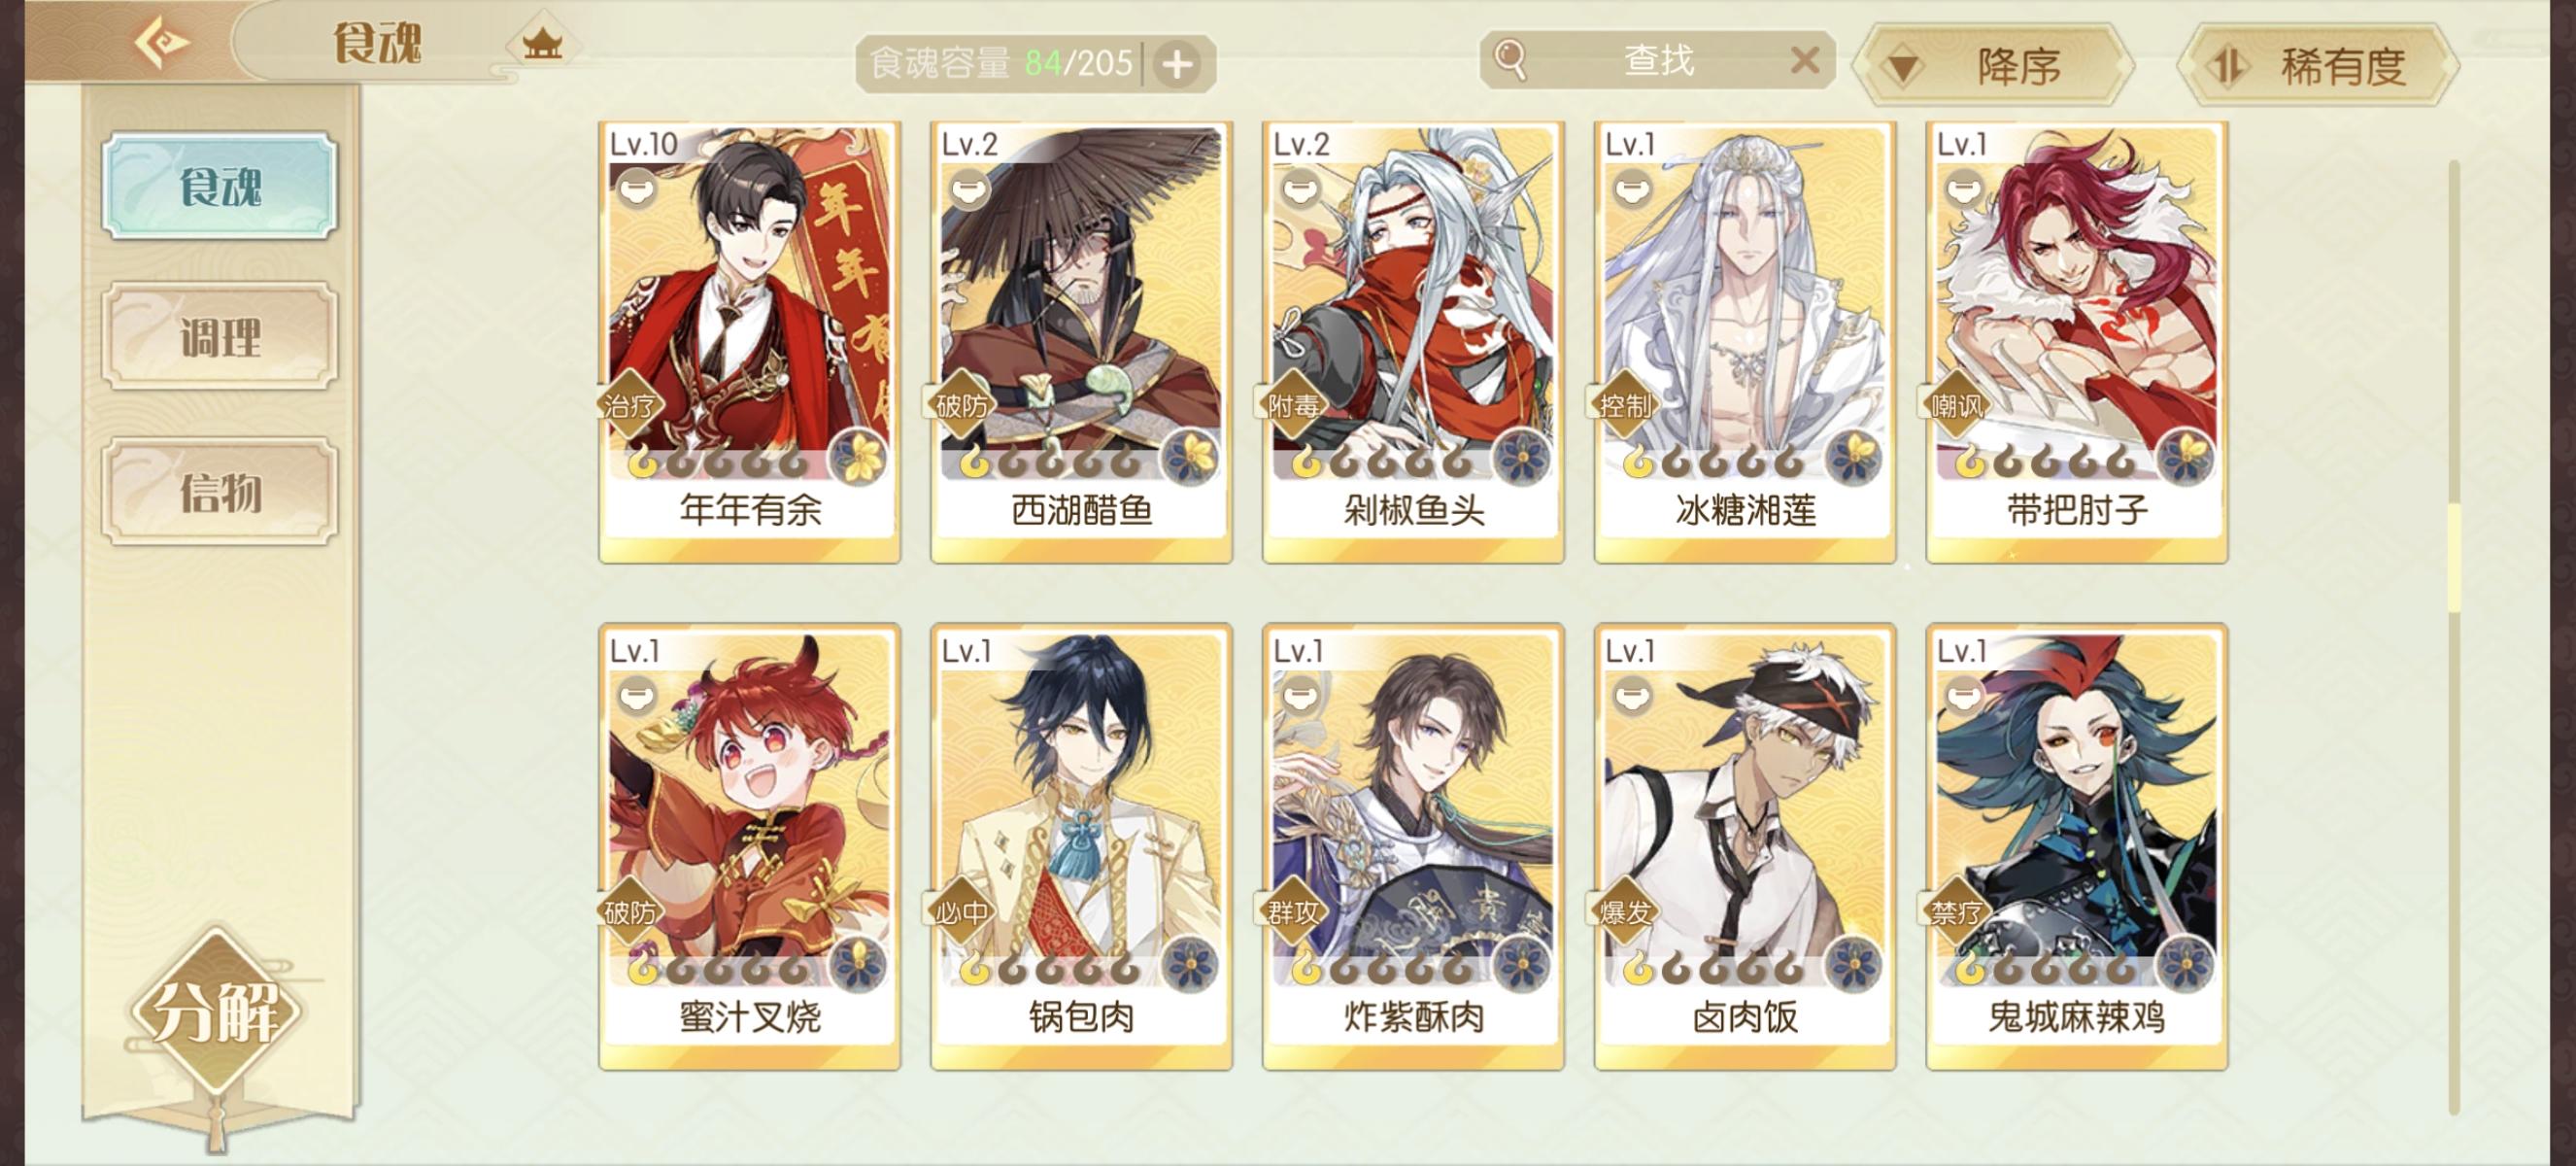Toggle 降序 sort order
The width and height of the screenshot is (2576, 1166).
(x=1992, y=66)
